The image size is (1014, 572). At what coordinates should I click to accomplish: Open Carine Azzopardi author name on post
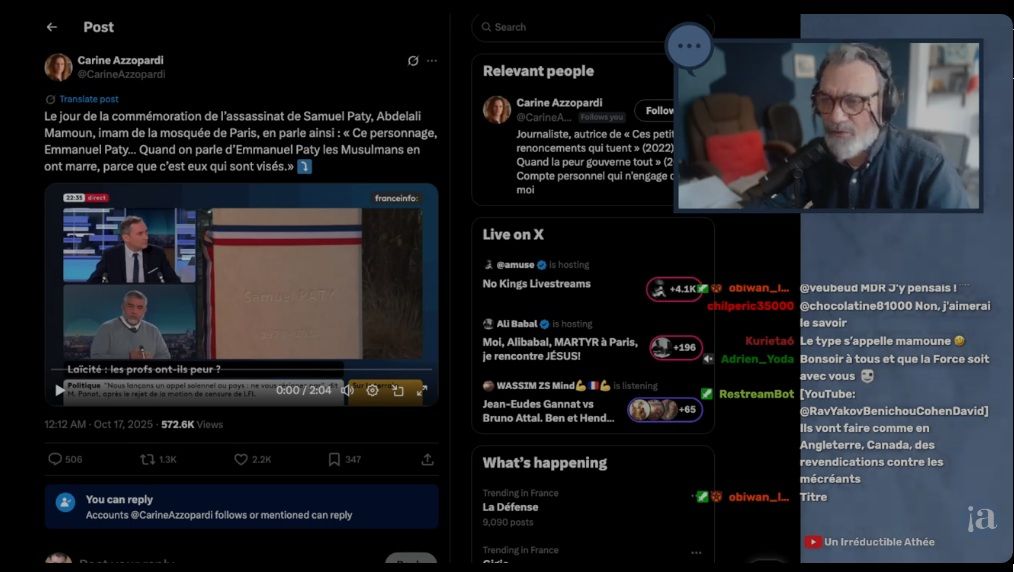click(120, 60)
